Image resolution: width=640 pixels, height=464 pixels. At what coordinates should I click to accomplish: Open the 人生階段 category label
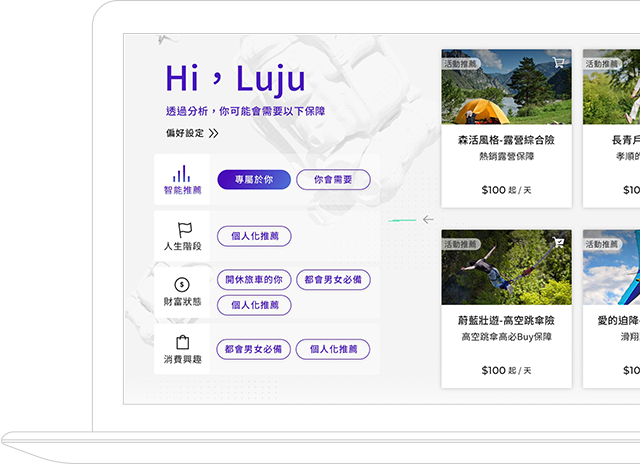[182, 246]
